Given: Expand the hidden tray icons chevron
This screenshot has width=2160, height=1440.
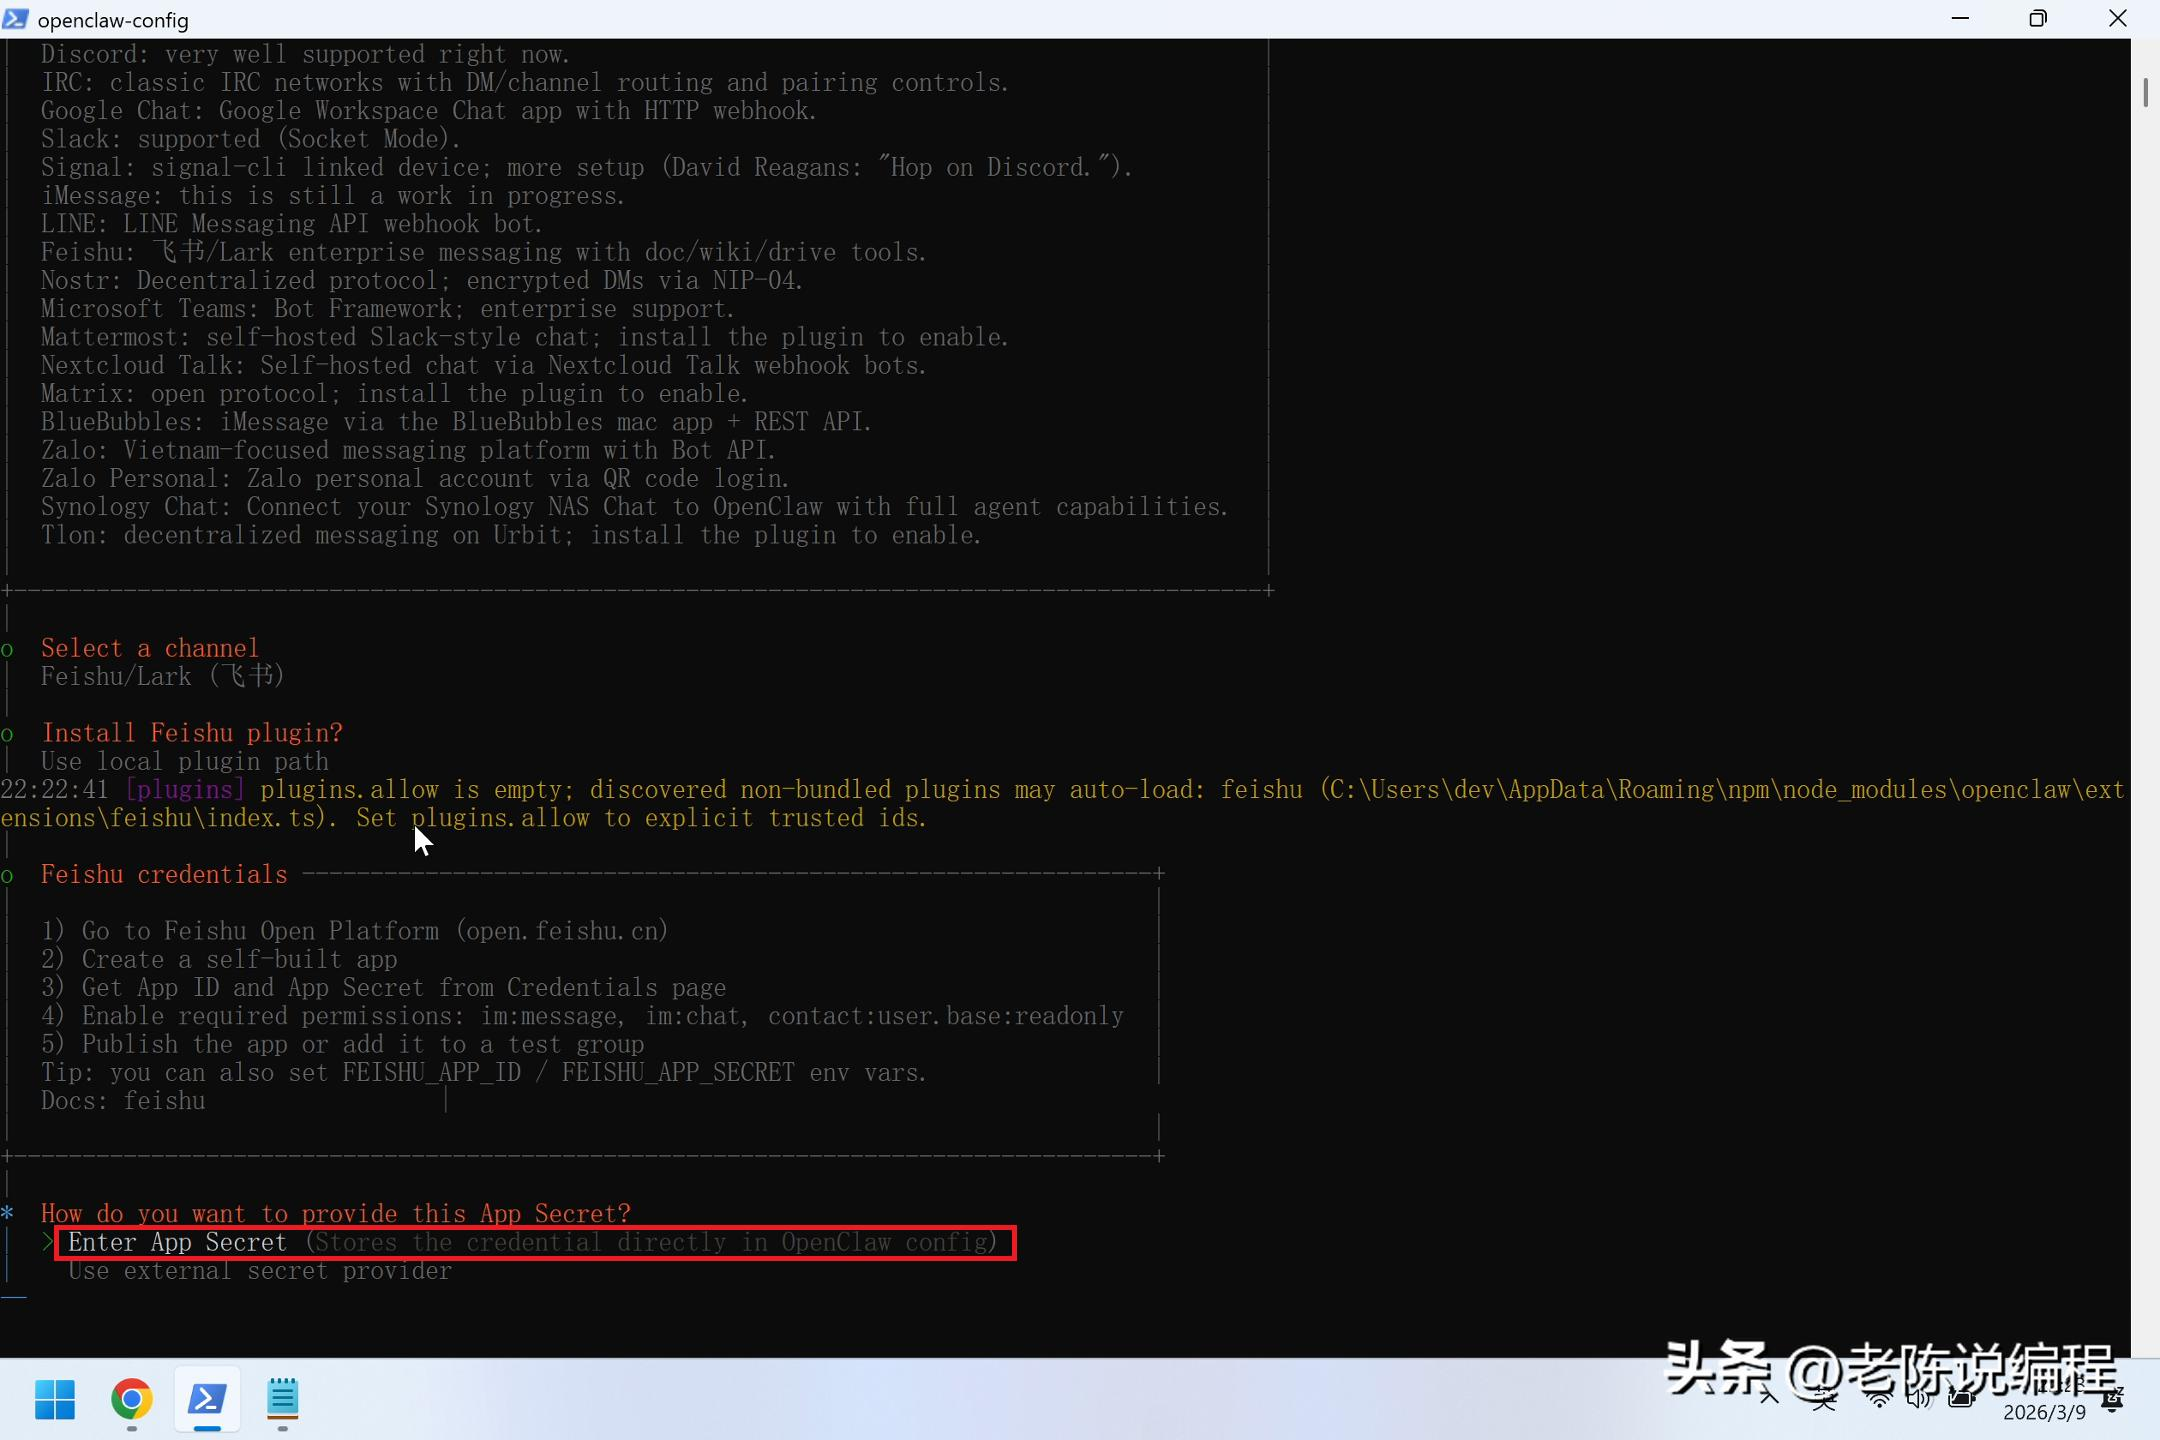Looking at the screenshot, I should (1769, 1398).
